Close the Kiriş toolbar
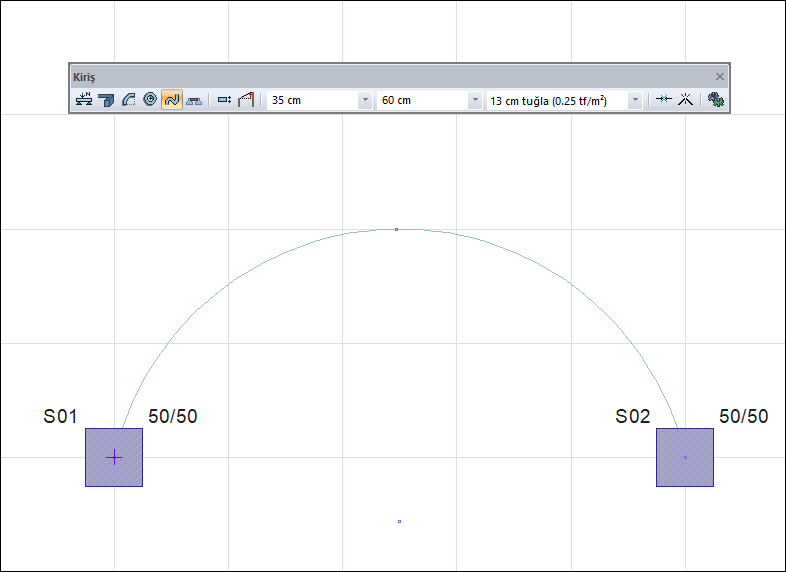 (x=719, y=76)
